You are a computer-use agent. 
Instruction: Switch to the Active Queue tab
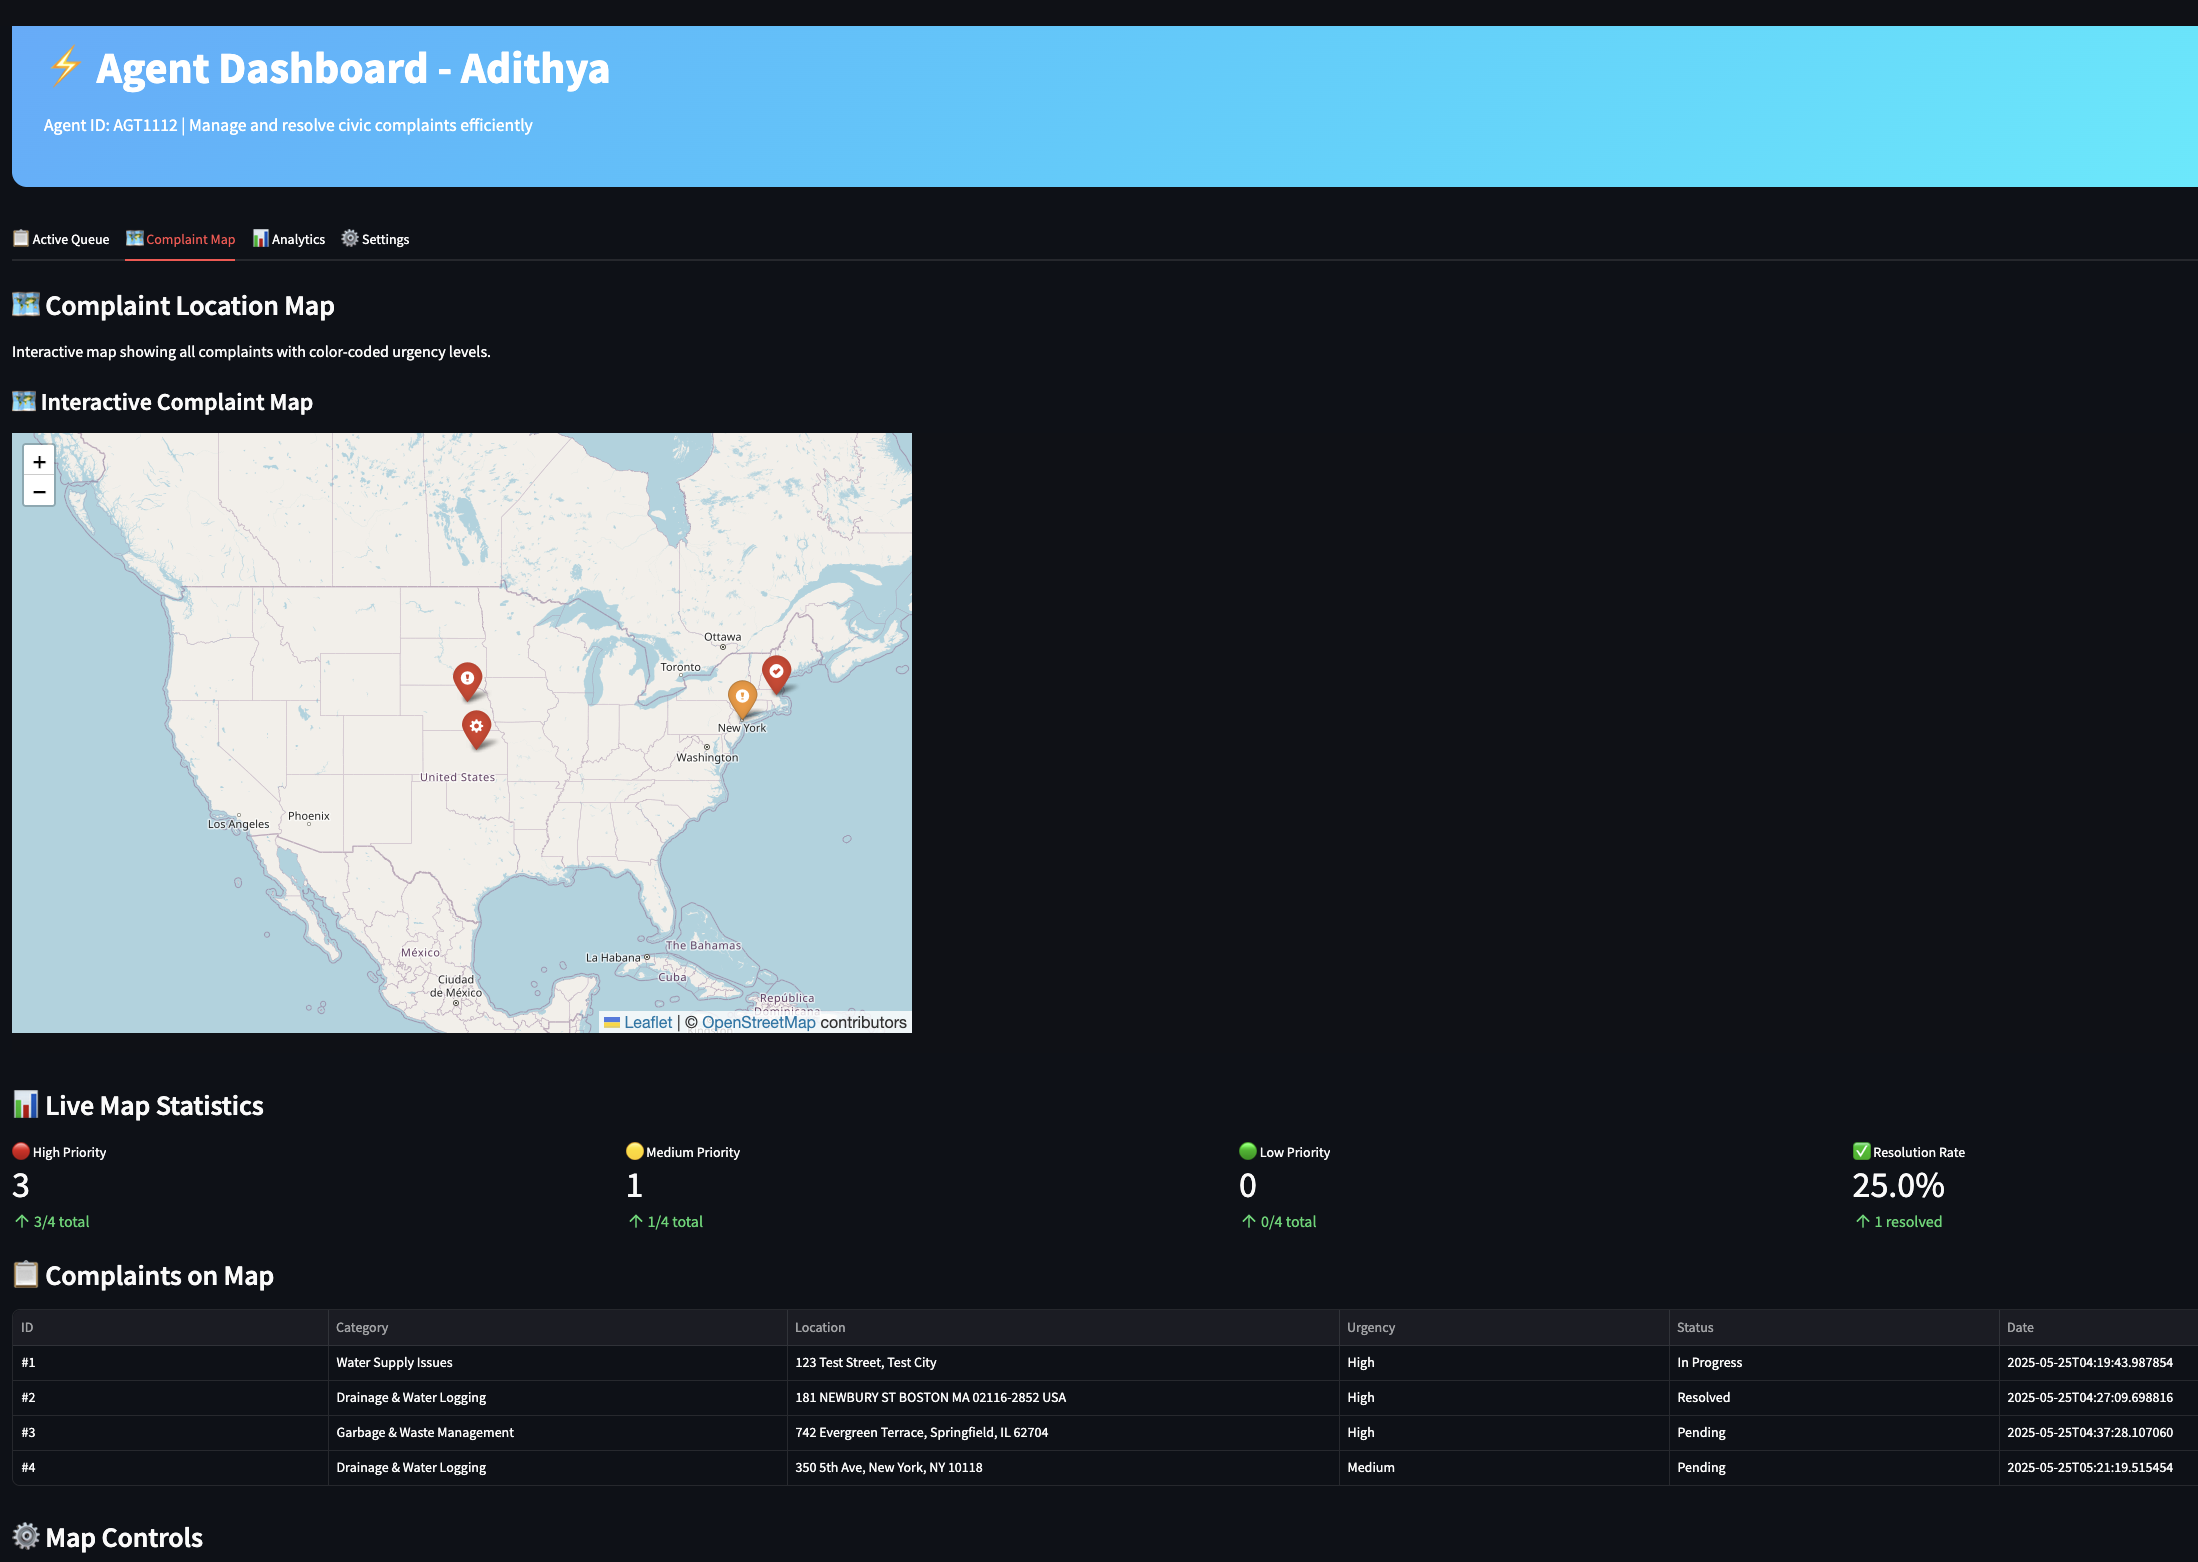[x=60, y=239]
